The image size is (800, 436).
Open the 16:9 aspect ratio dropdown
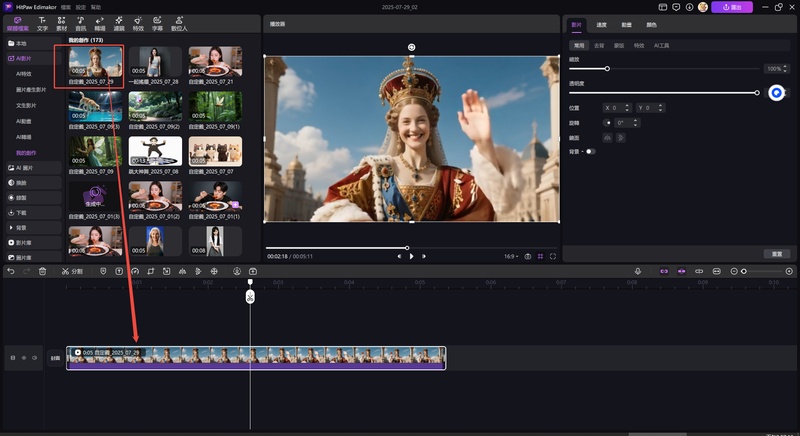(511, 256)
